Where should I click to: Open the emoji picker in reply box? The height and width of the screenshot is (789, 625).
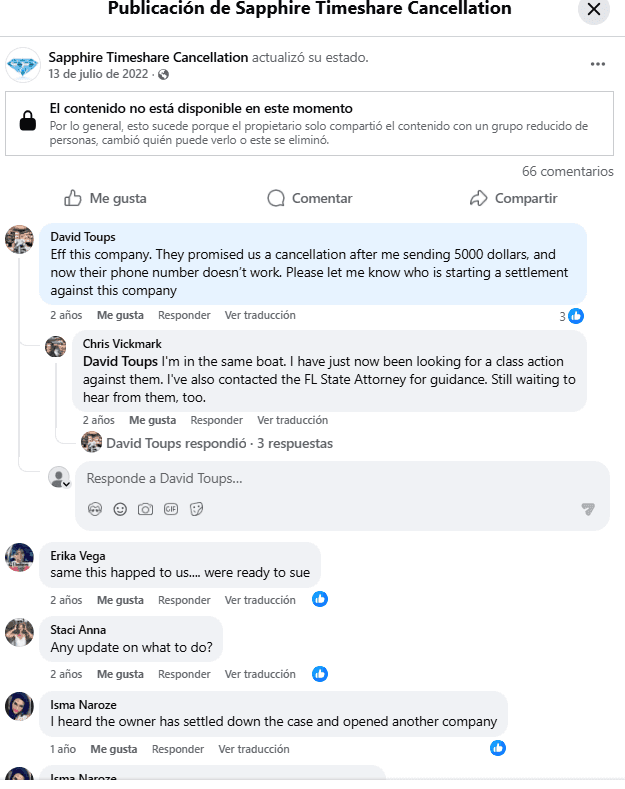pos(120,509)
